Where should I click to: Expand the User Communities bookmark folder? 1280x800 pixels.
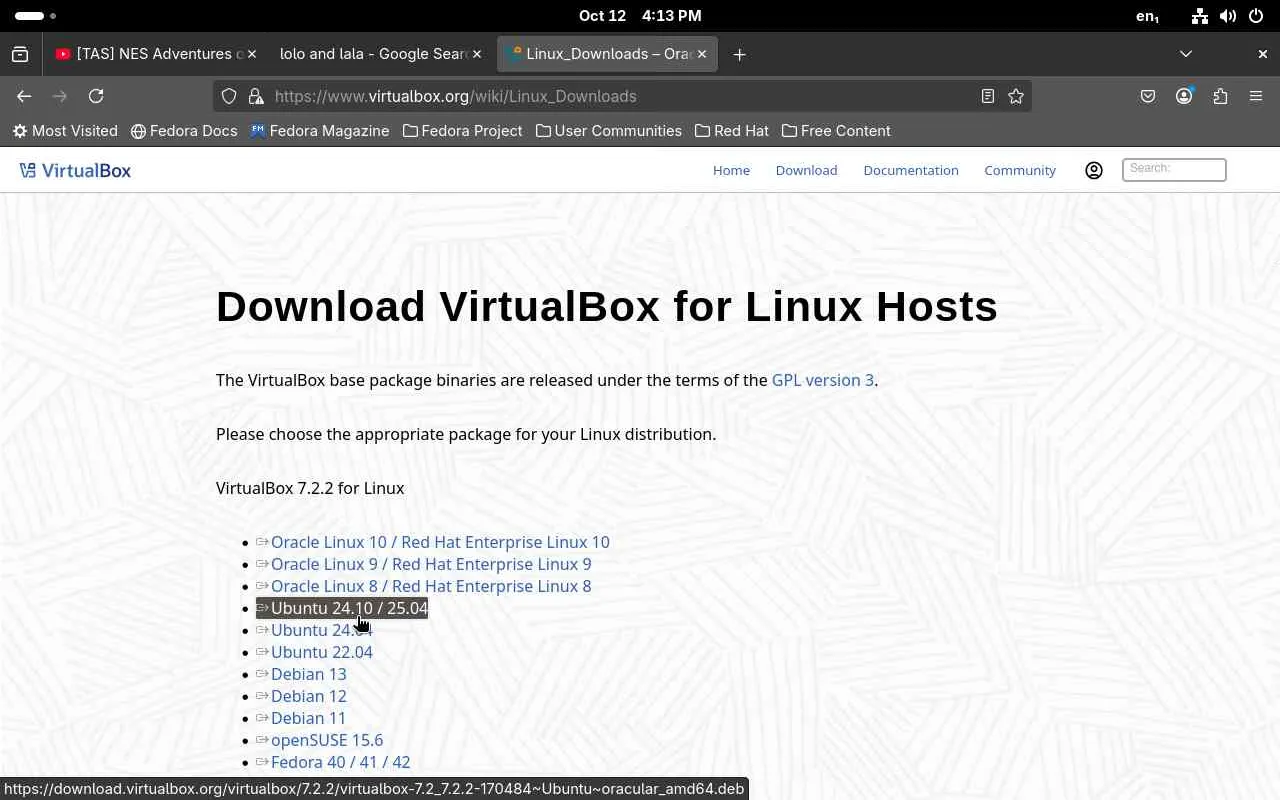pyautogui.click(x=609, y=131)
